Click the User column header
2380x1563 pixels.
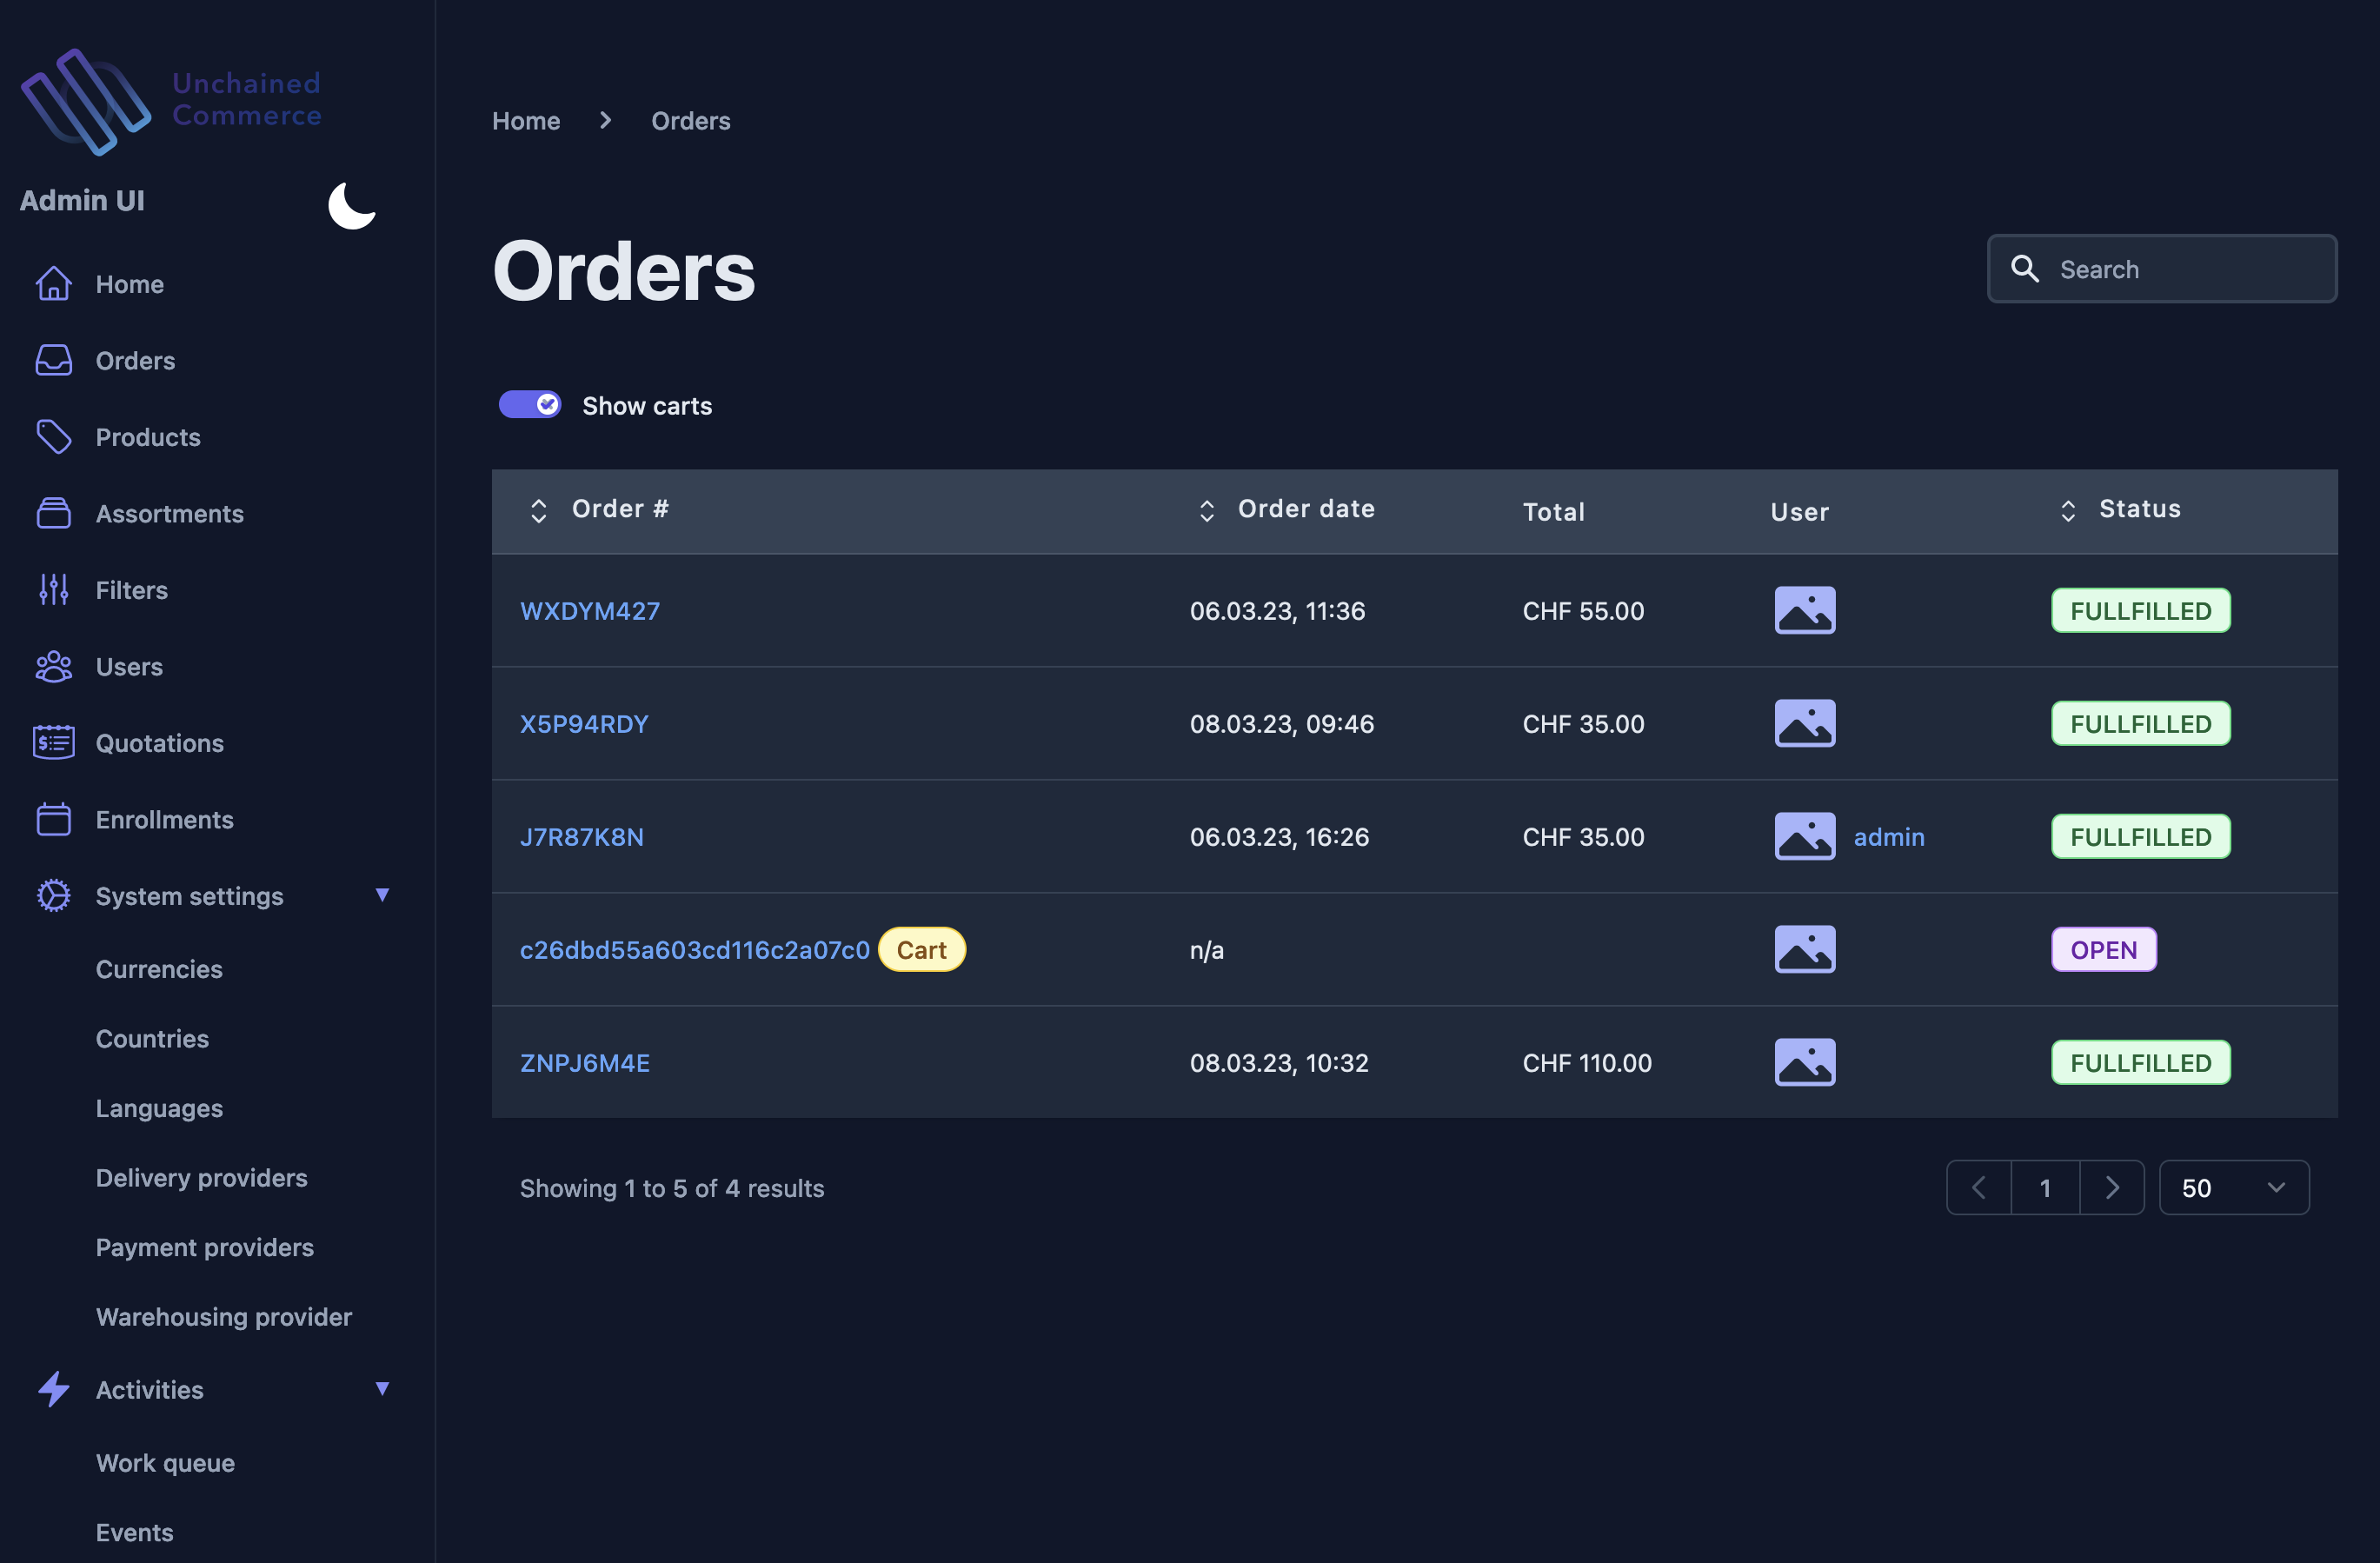pyautogui.click(x=1800, y=512)
